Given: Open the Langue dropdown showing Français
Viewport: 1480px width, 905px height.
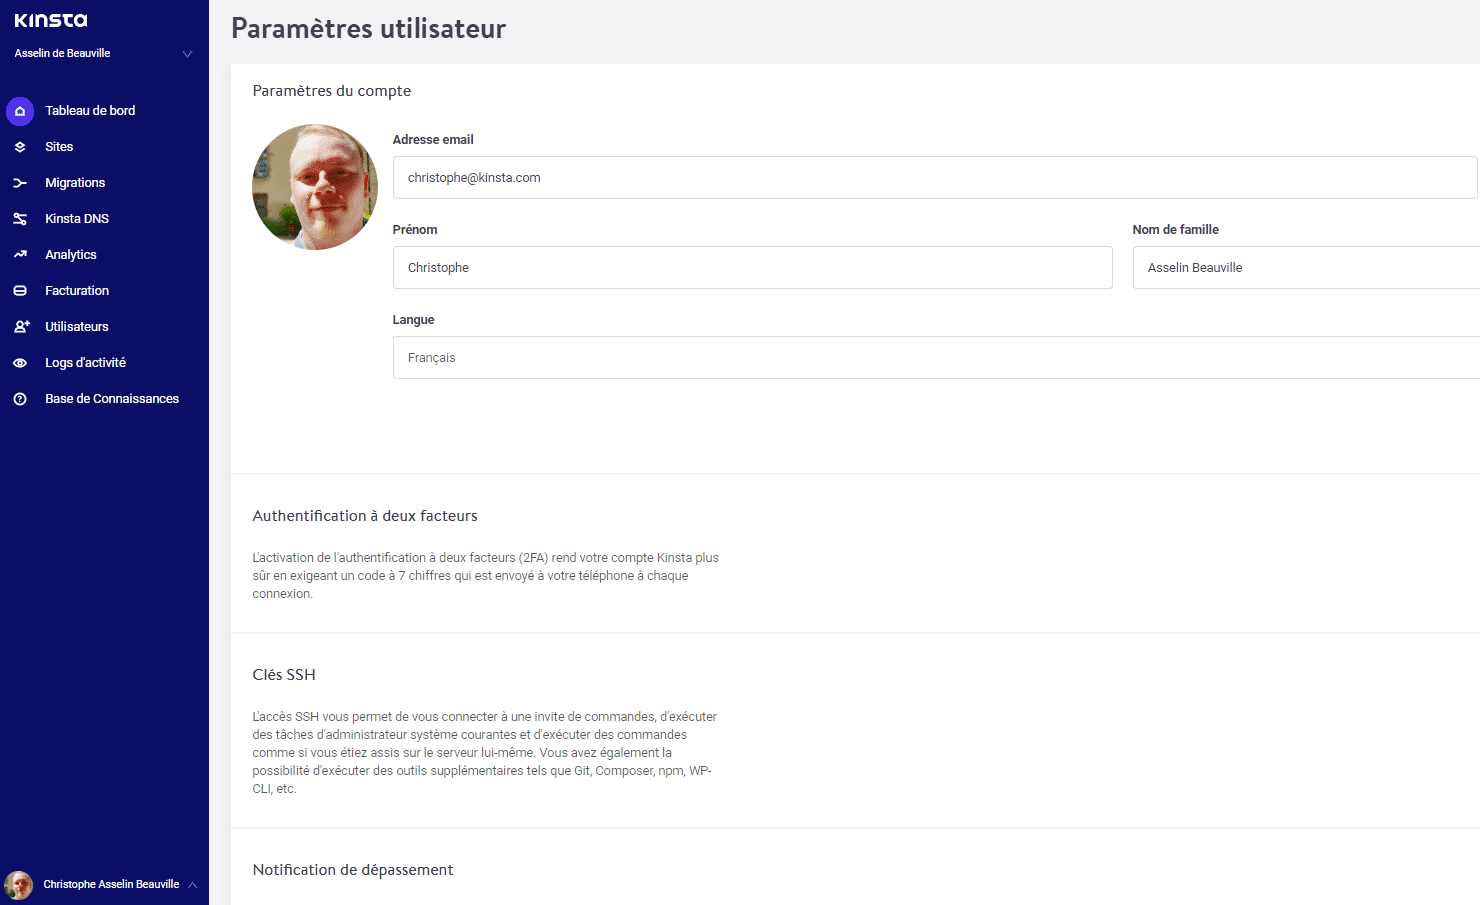Looking at the screenshot, I should click(x=935, y=357).
